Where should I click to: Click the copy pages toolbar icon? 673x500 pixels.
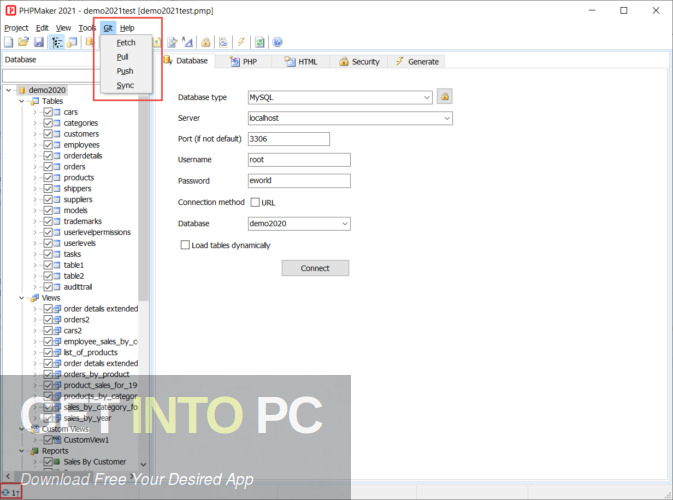pos(223,42)
